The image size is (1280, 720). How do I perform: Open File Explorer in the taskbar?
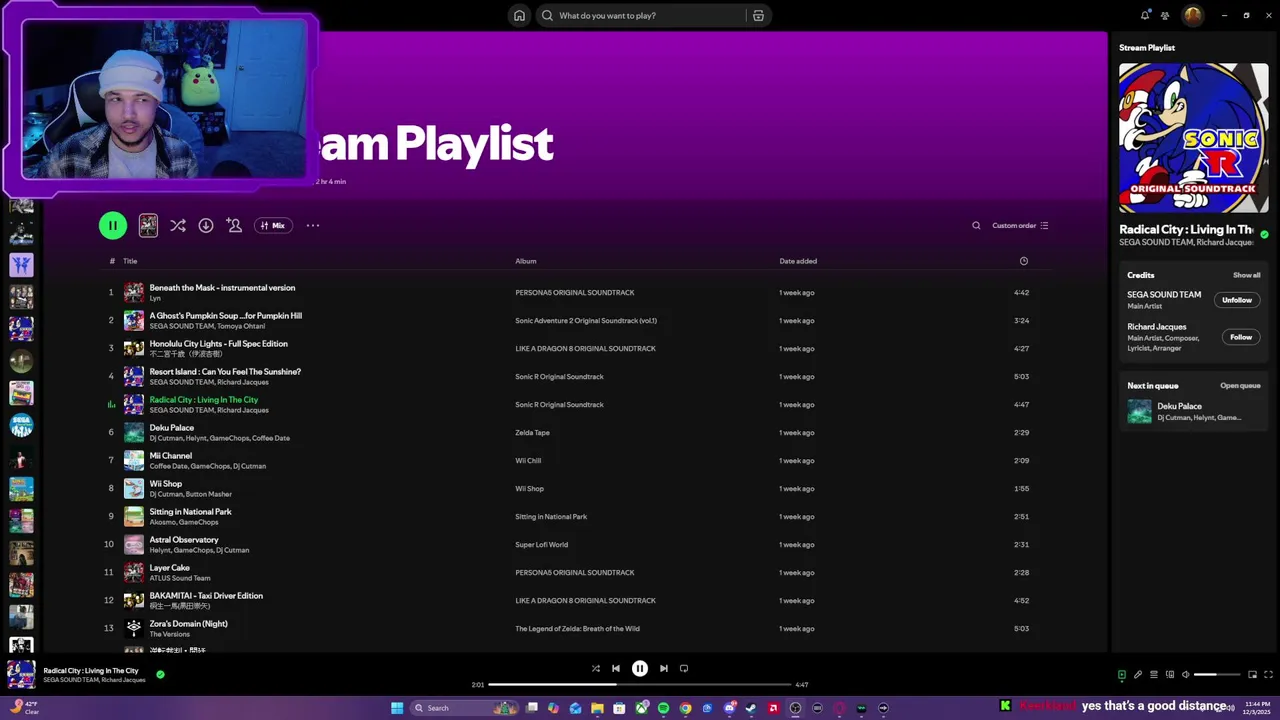coord(597,708)
